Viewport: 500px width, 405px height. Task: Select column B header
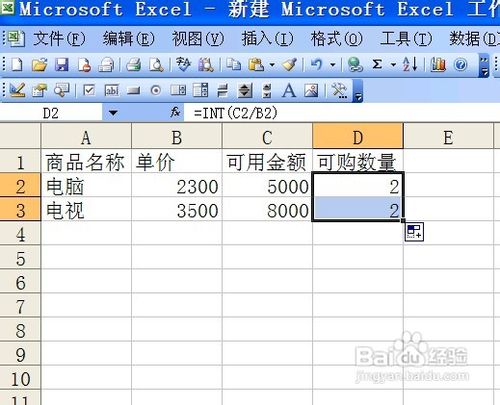(x=177, y=136)
